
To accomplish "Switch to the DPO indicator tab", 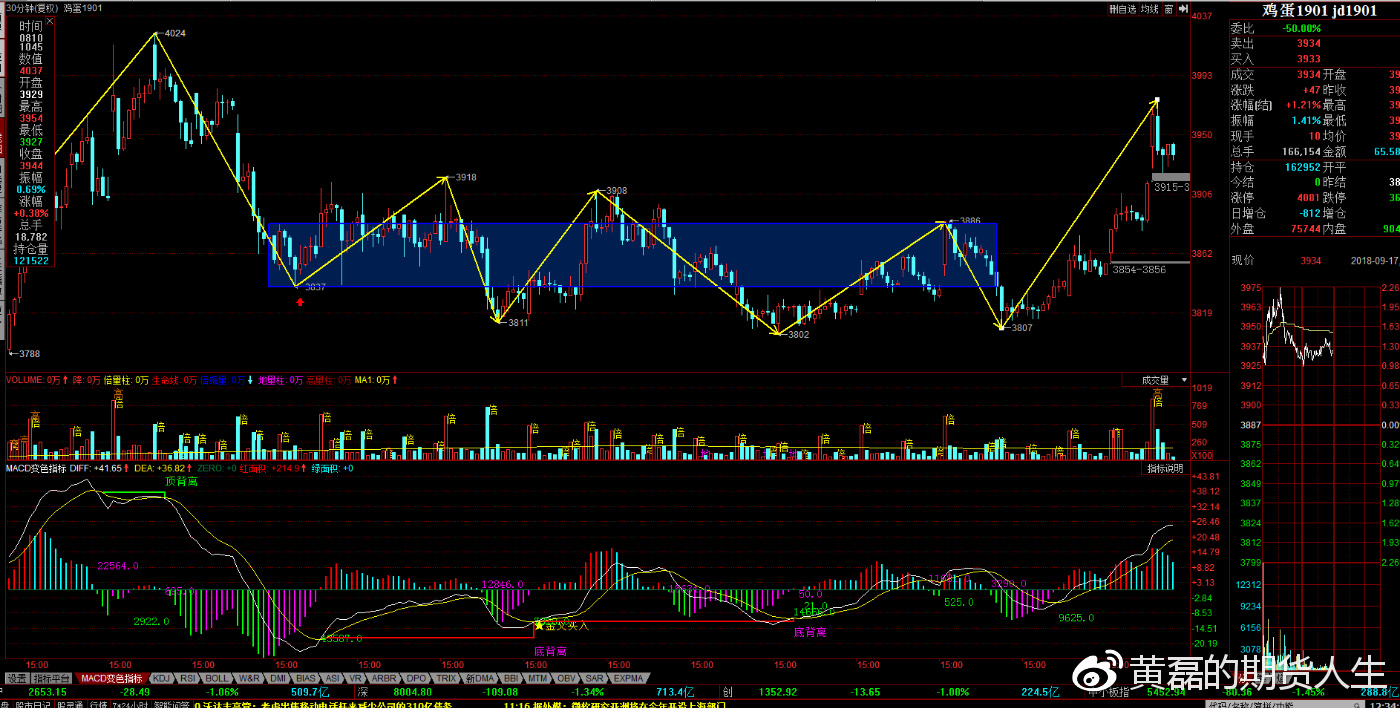I will [x=417, y=678].
